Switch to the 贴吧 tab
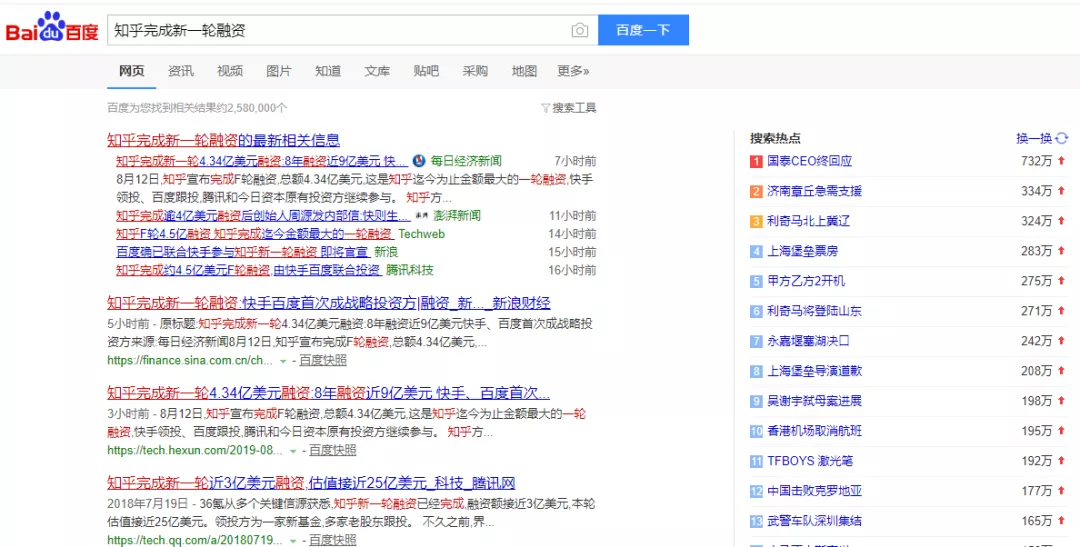1080x547 pixels. [426, 71]
